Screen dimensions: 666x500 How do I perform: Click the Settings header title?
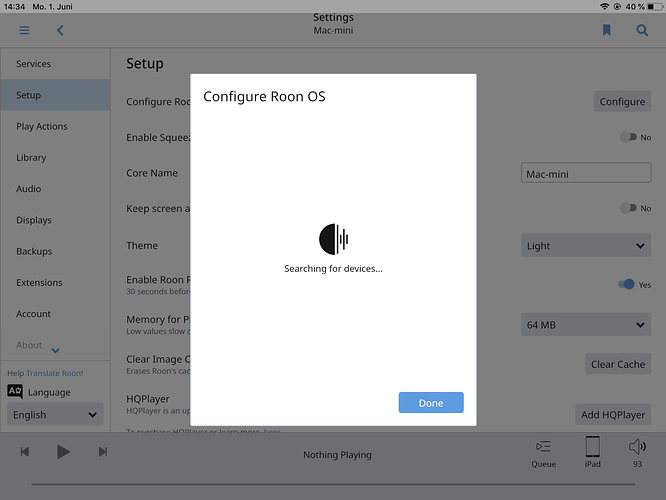(333, 17)
